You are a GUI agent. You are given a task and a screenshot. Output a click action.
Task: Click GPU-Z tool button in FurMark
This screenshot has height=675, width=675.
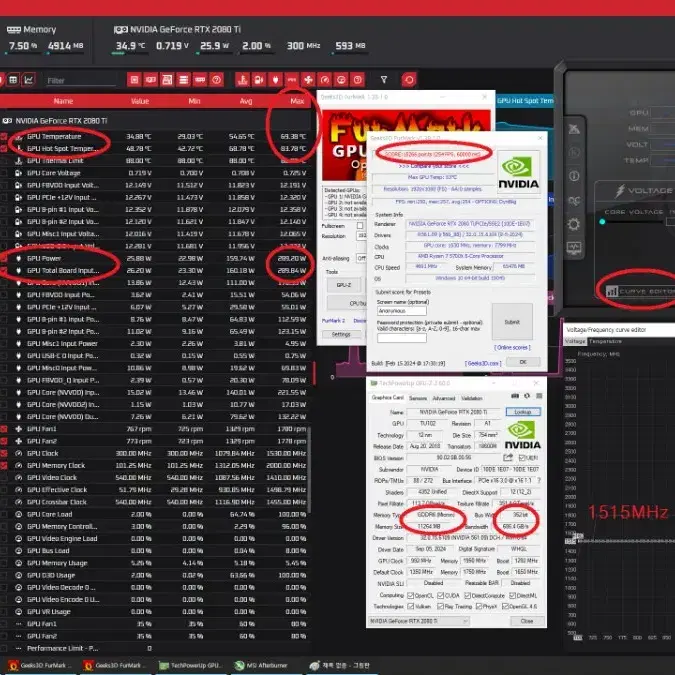[344, 285]
